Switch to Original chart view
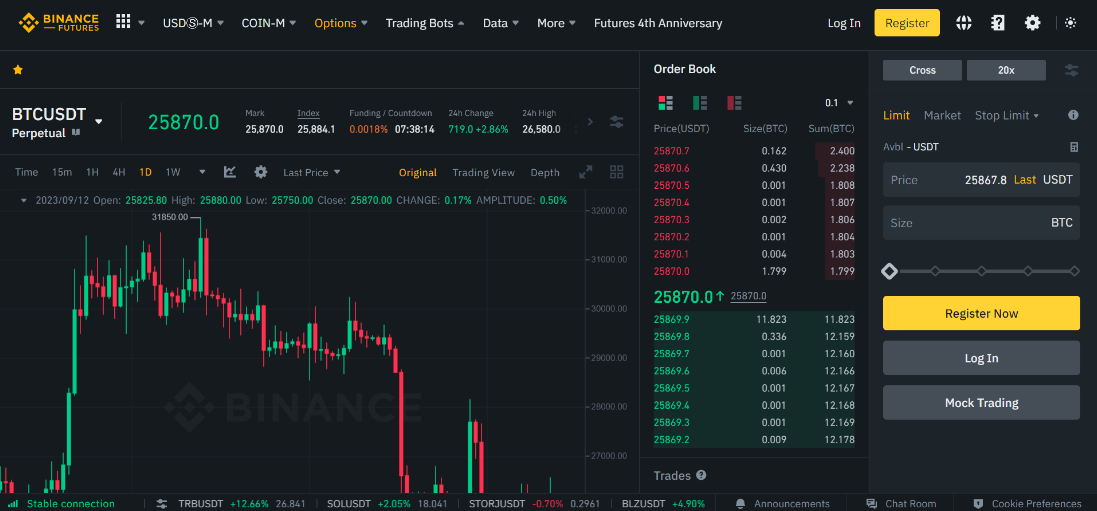The image size is (1097, 511). [418, 172]
